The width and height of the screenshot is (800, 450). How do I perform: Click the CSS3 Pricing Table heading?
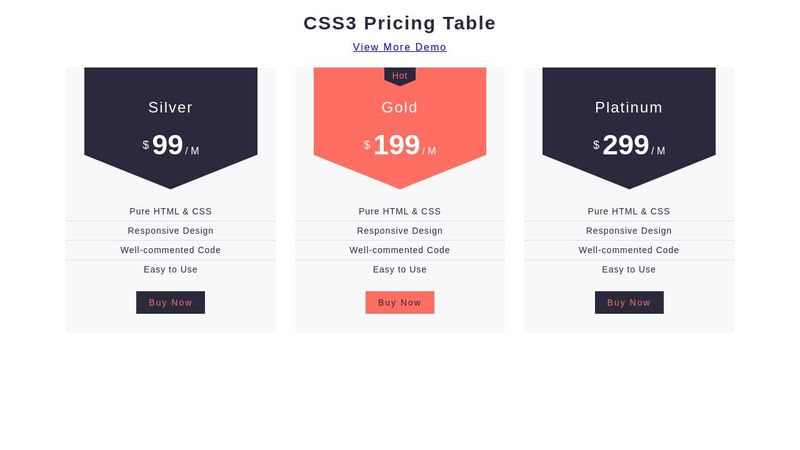point(399,23)
